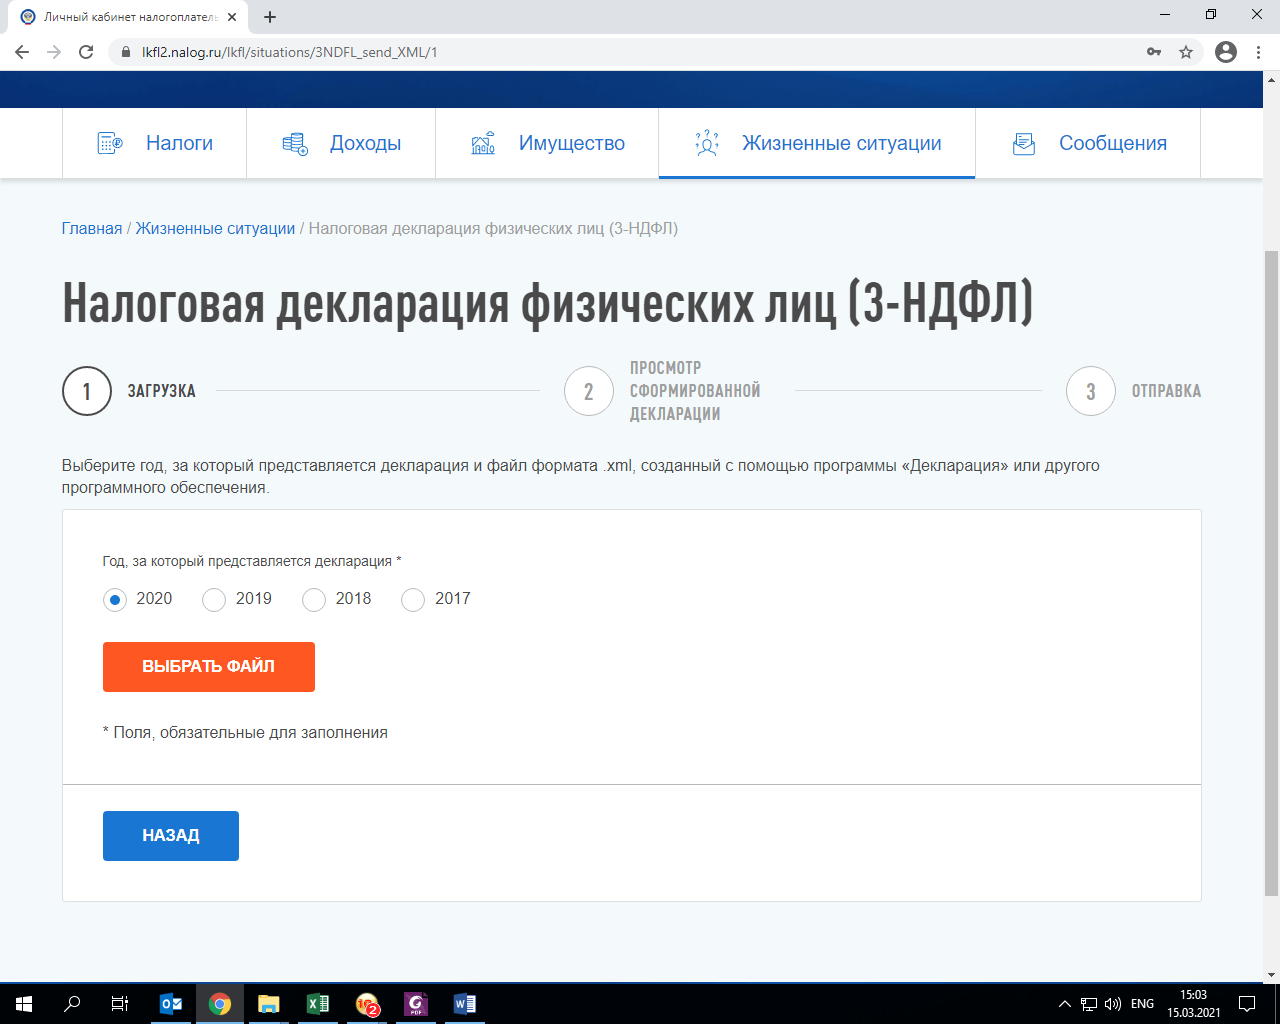Click the browser profile avatar icon
Viewport: 1280px width, 1024px height.
click(x=1225, y=52)
